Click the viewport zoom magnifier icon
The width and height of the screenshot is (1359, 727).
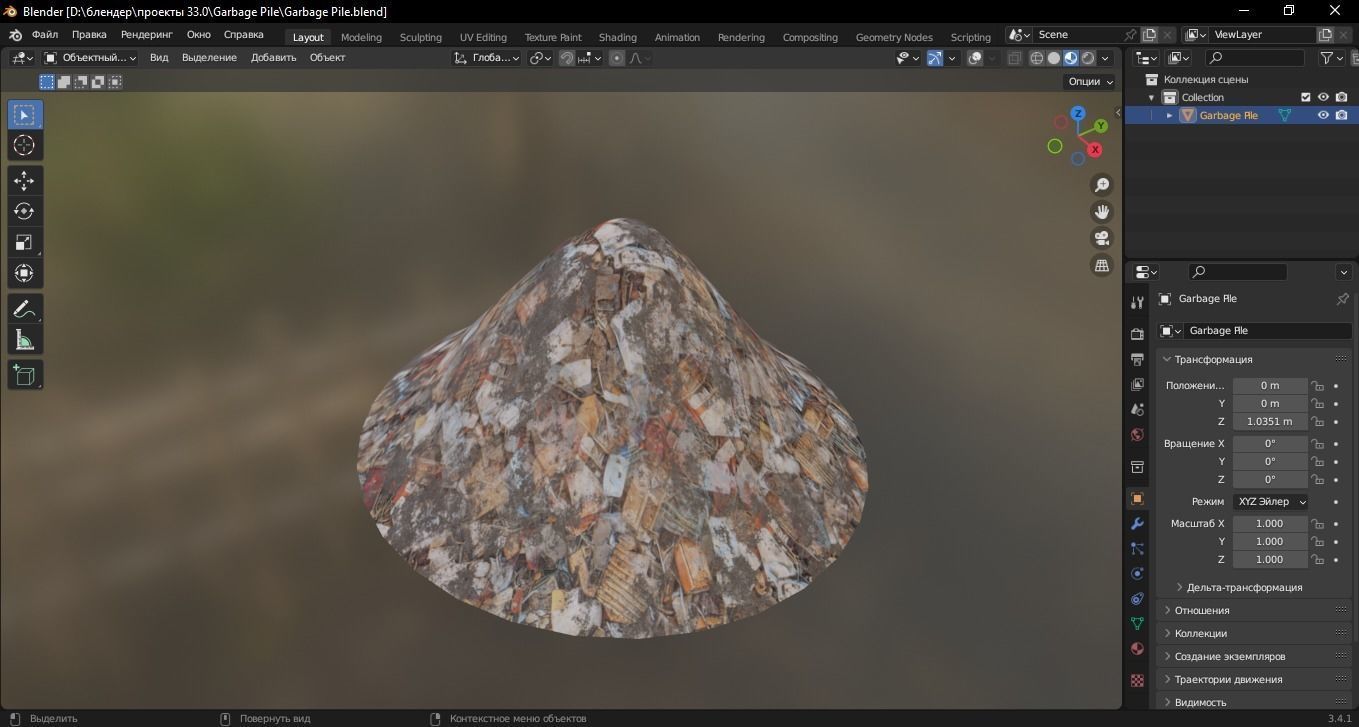(1102, 185)
